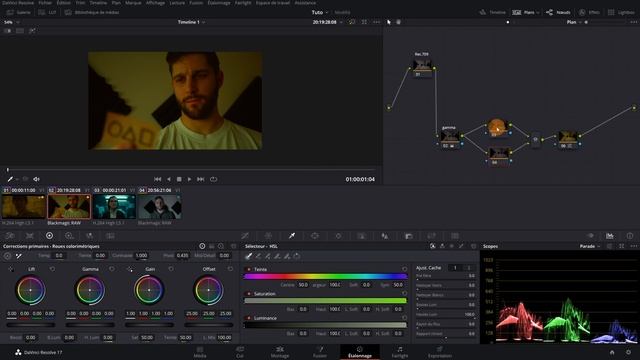Open the Fichier menu

45,3
